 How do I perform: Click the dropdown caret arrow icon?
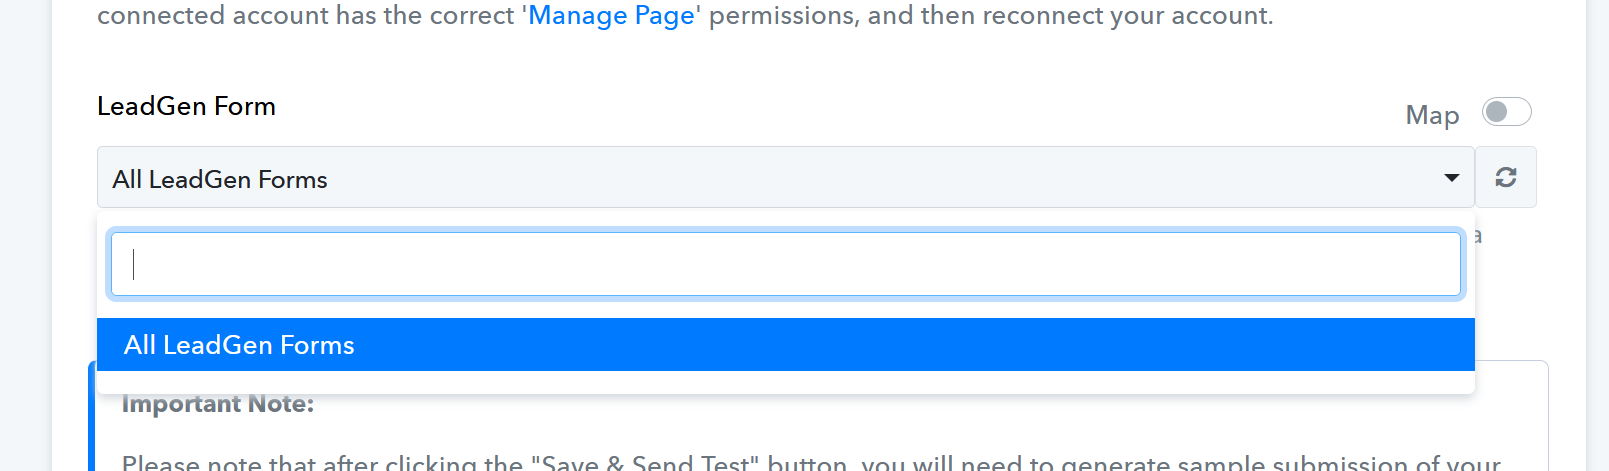click(x=1452, y=178)
